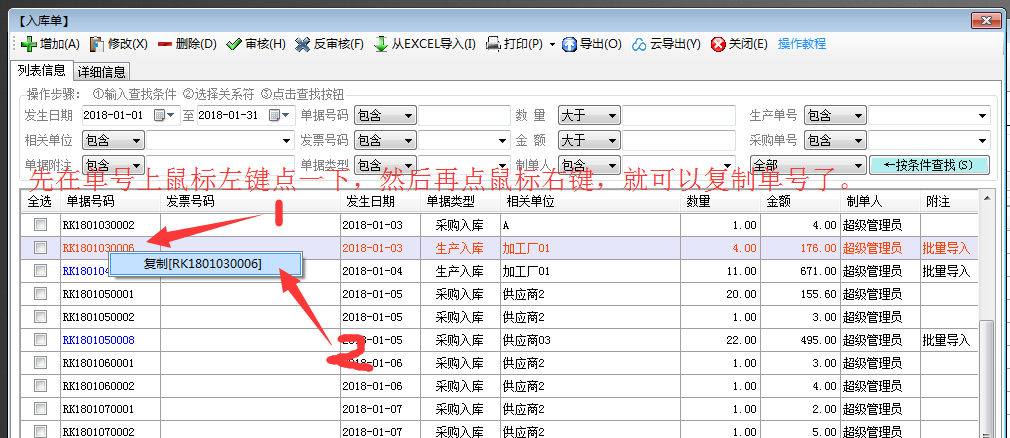The image size is (1010, 438).
Task: Tick the checkbox for row RK1801030002
Action: (x=40, y=225)
